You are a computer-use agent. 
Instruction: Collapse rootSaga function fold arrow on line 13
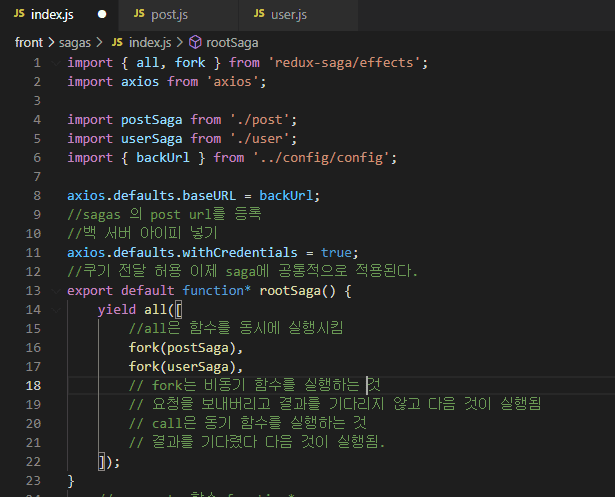[x=56, y=291]
